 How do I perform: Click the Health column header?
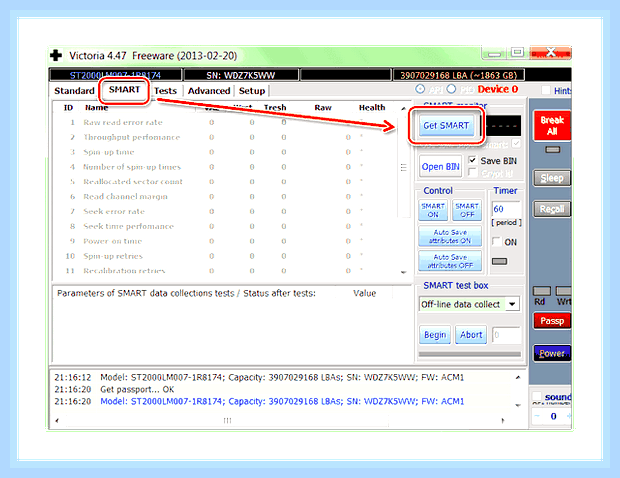372,108
